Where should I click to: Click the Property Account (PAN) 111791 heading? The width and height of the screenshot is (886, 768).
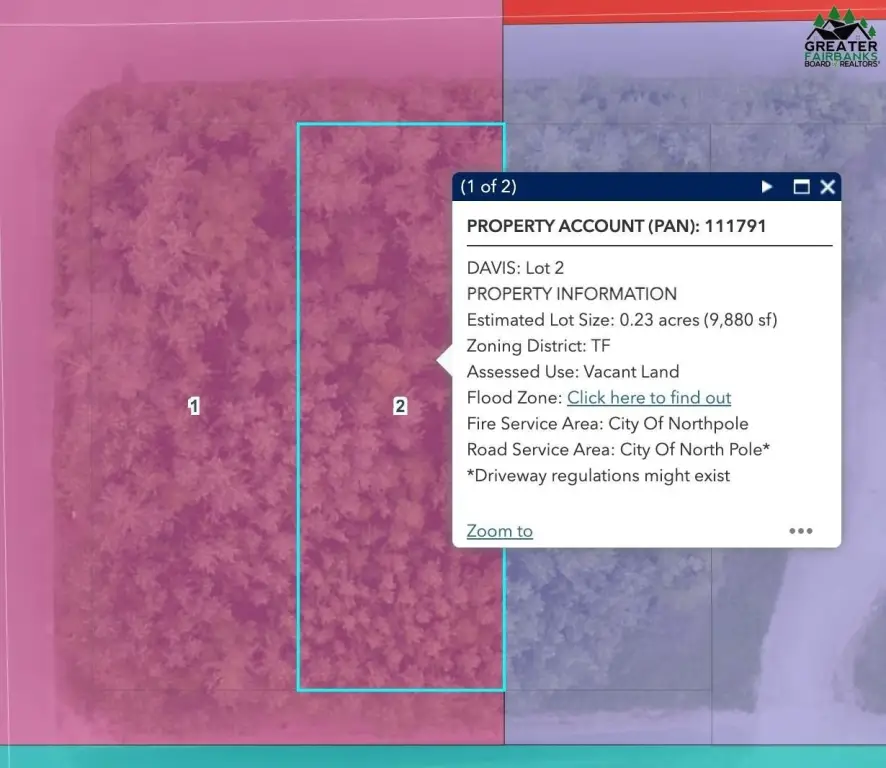coord(616,226)
